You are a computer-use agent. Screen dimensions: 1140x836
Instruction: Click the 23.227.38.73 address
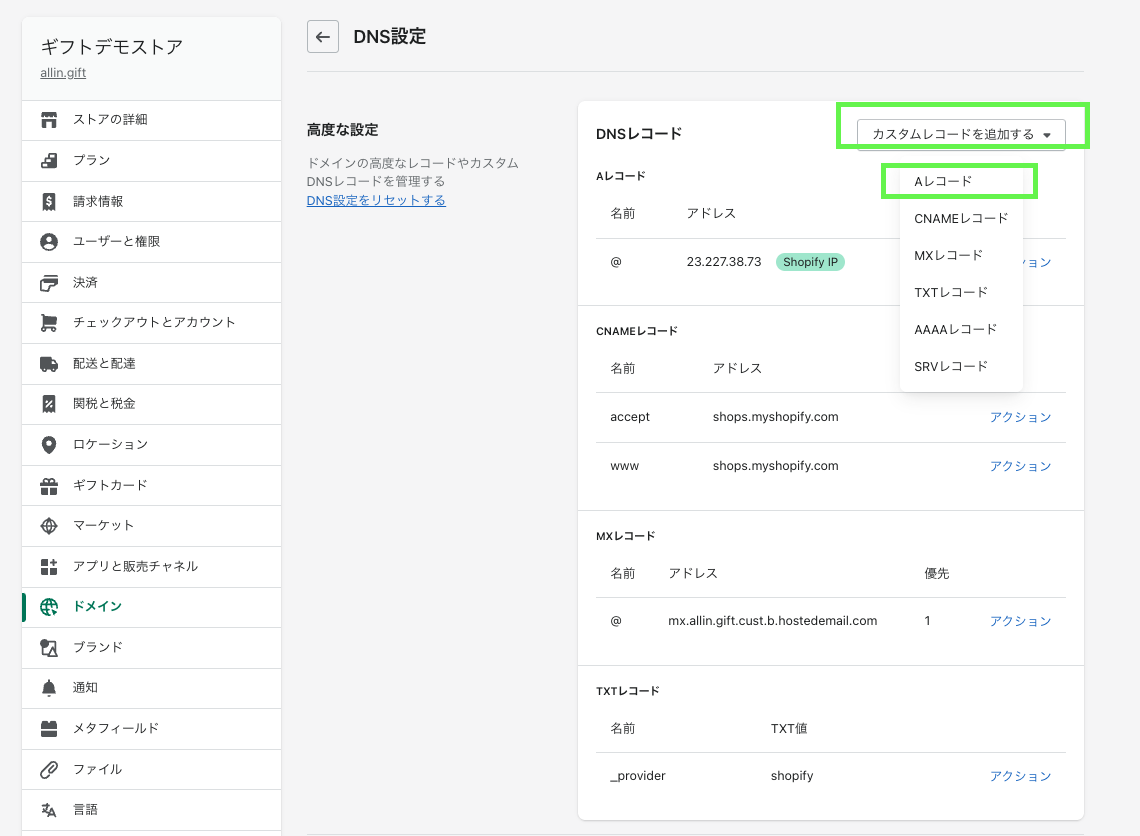[723, 262]
